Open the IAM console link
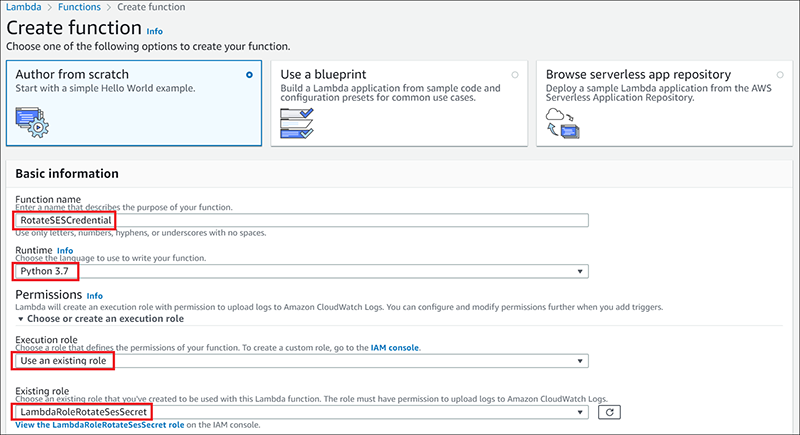 [x=395, y=348]
